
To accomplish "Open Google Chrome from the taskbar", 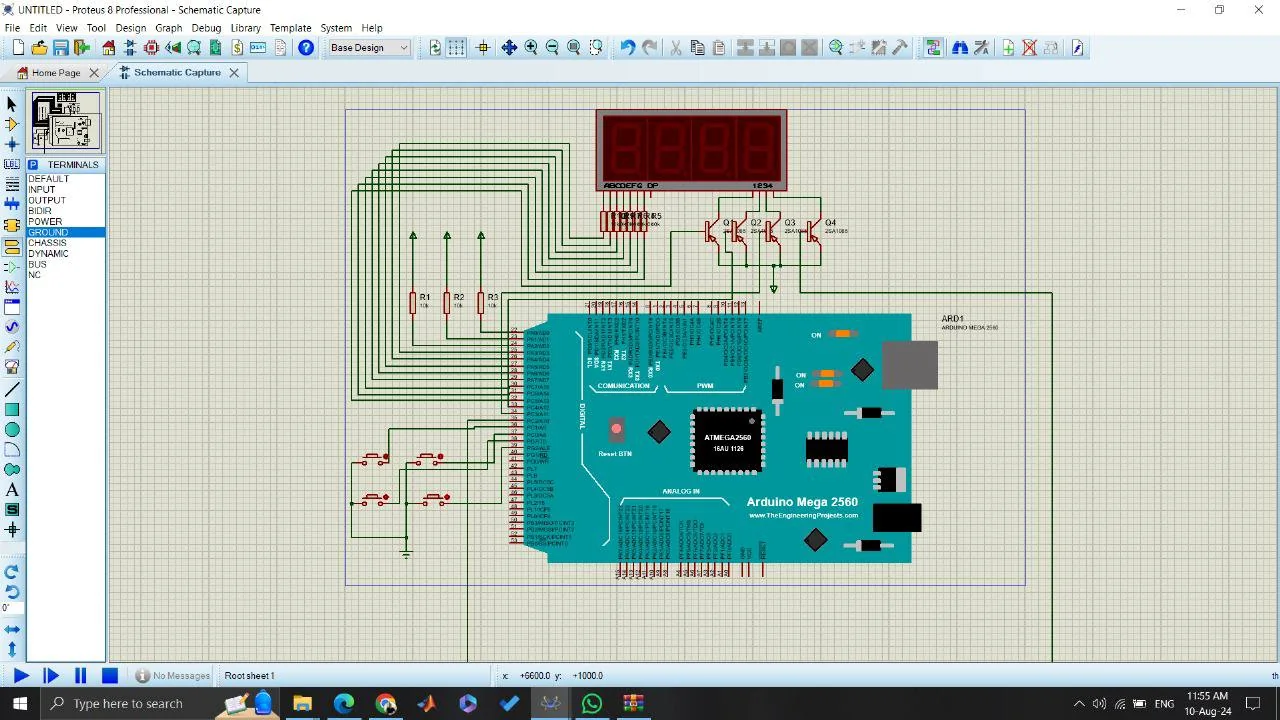I will point(386,704).
